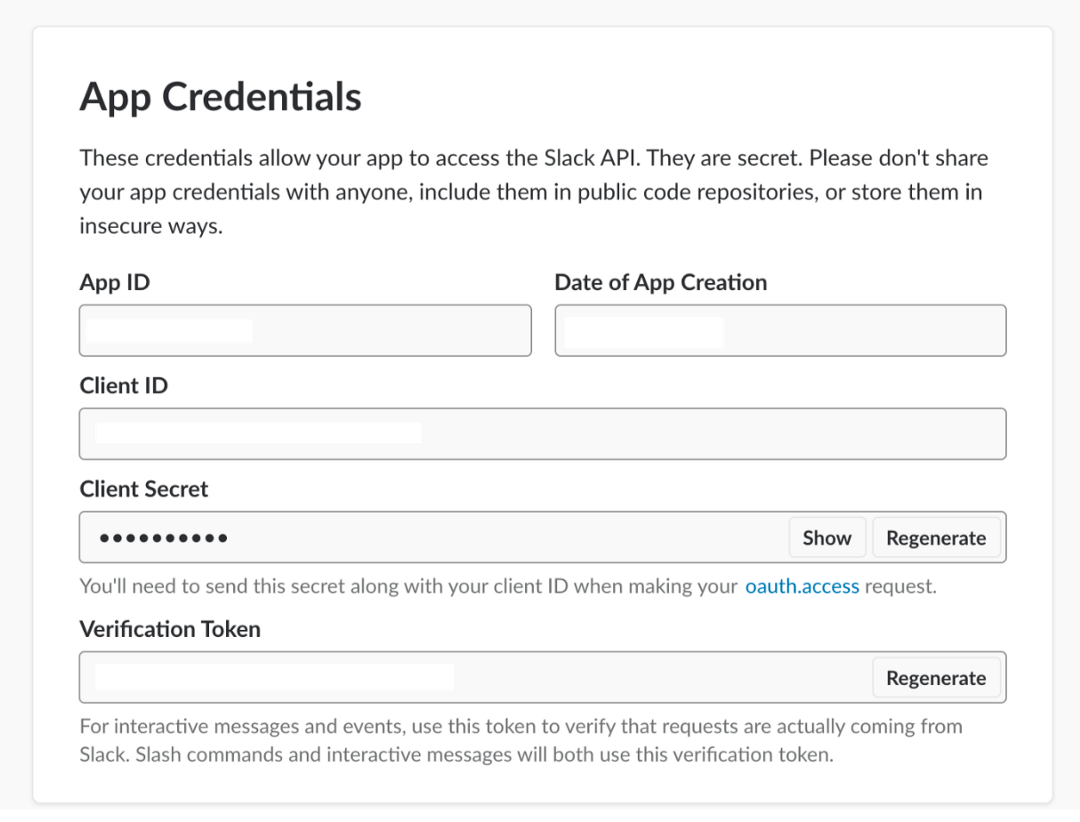Click the helper text below Verification Token
This screenshot has width=1080, height=822.
pos(520,740)
